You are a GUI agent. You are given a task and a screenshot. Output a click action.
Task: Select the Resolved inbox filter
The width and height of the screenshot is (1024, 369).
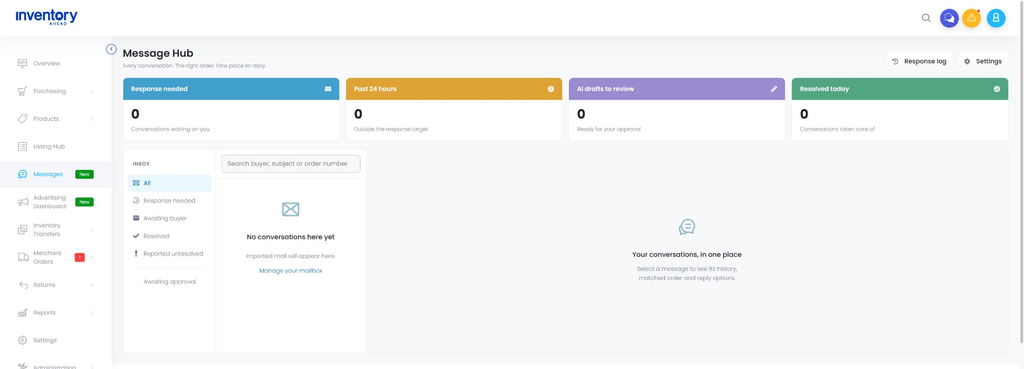point(170,236)
